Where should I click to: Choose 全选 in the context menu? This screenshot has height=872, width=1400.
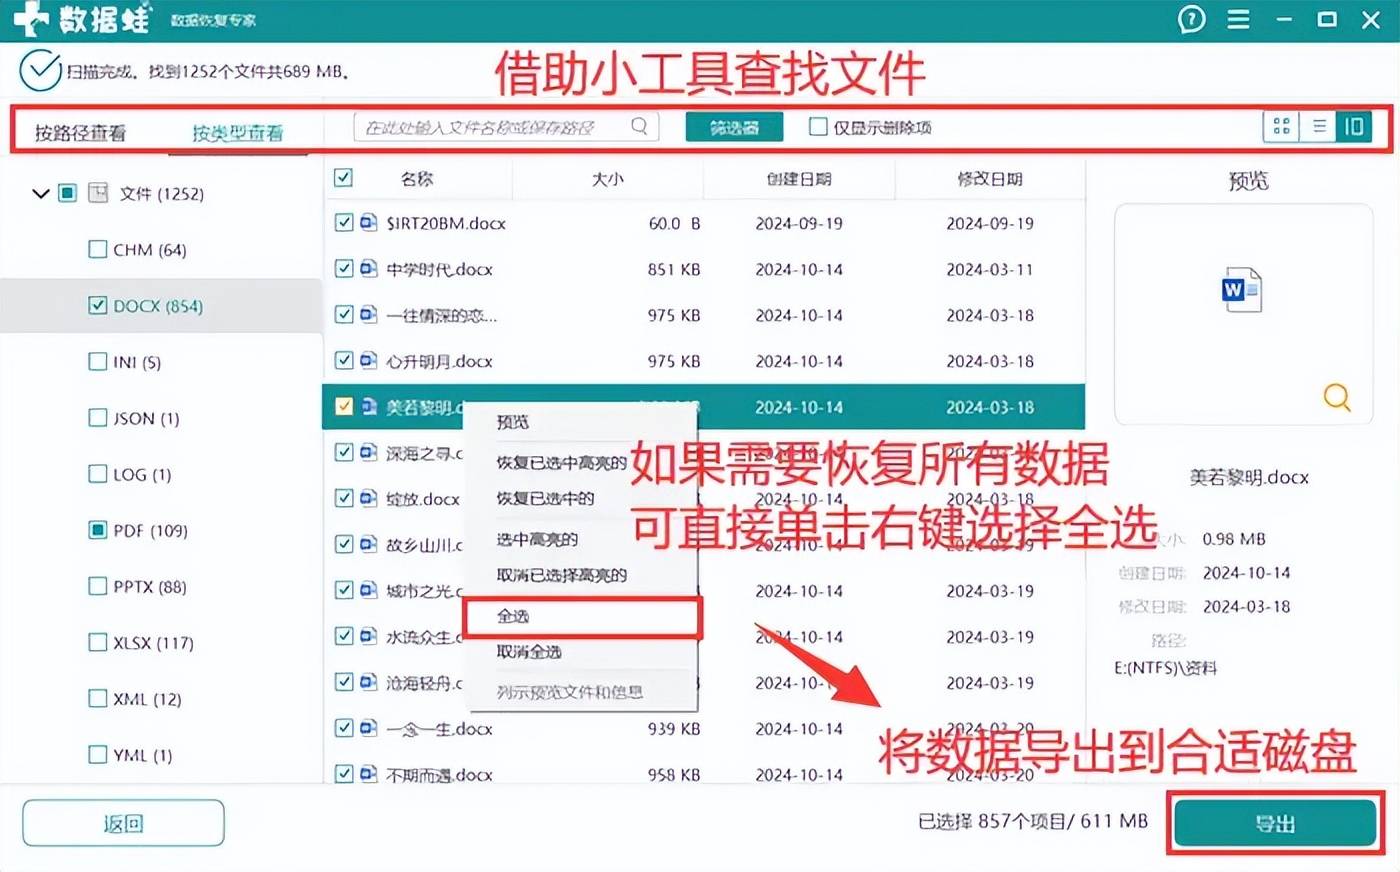(513, 616)
